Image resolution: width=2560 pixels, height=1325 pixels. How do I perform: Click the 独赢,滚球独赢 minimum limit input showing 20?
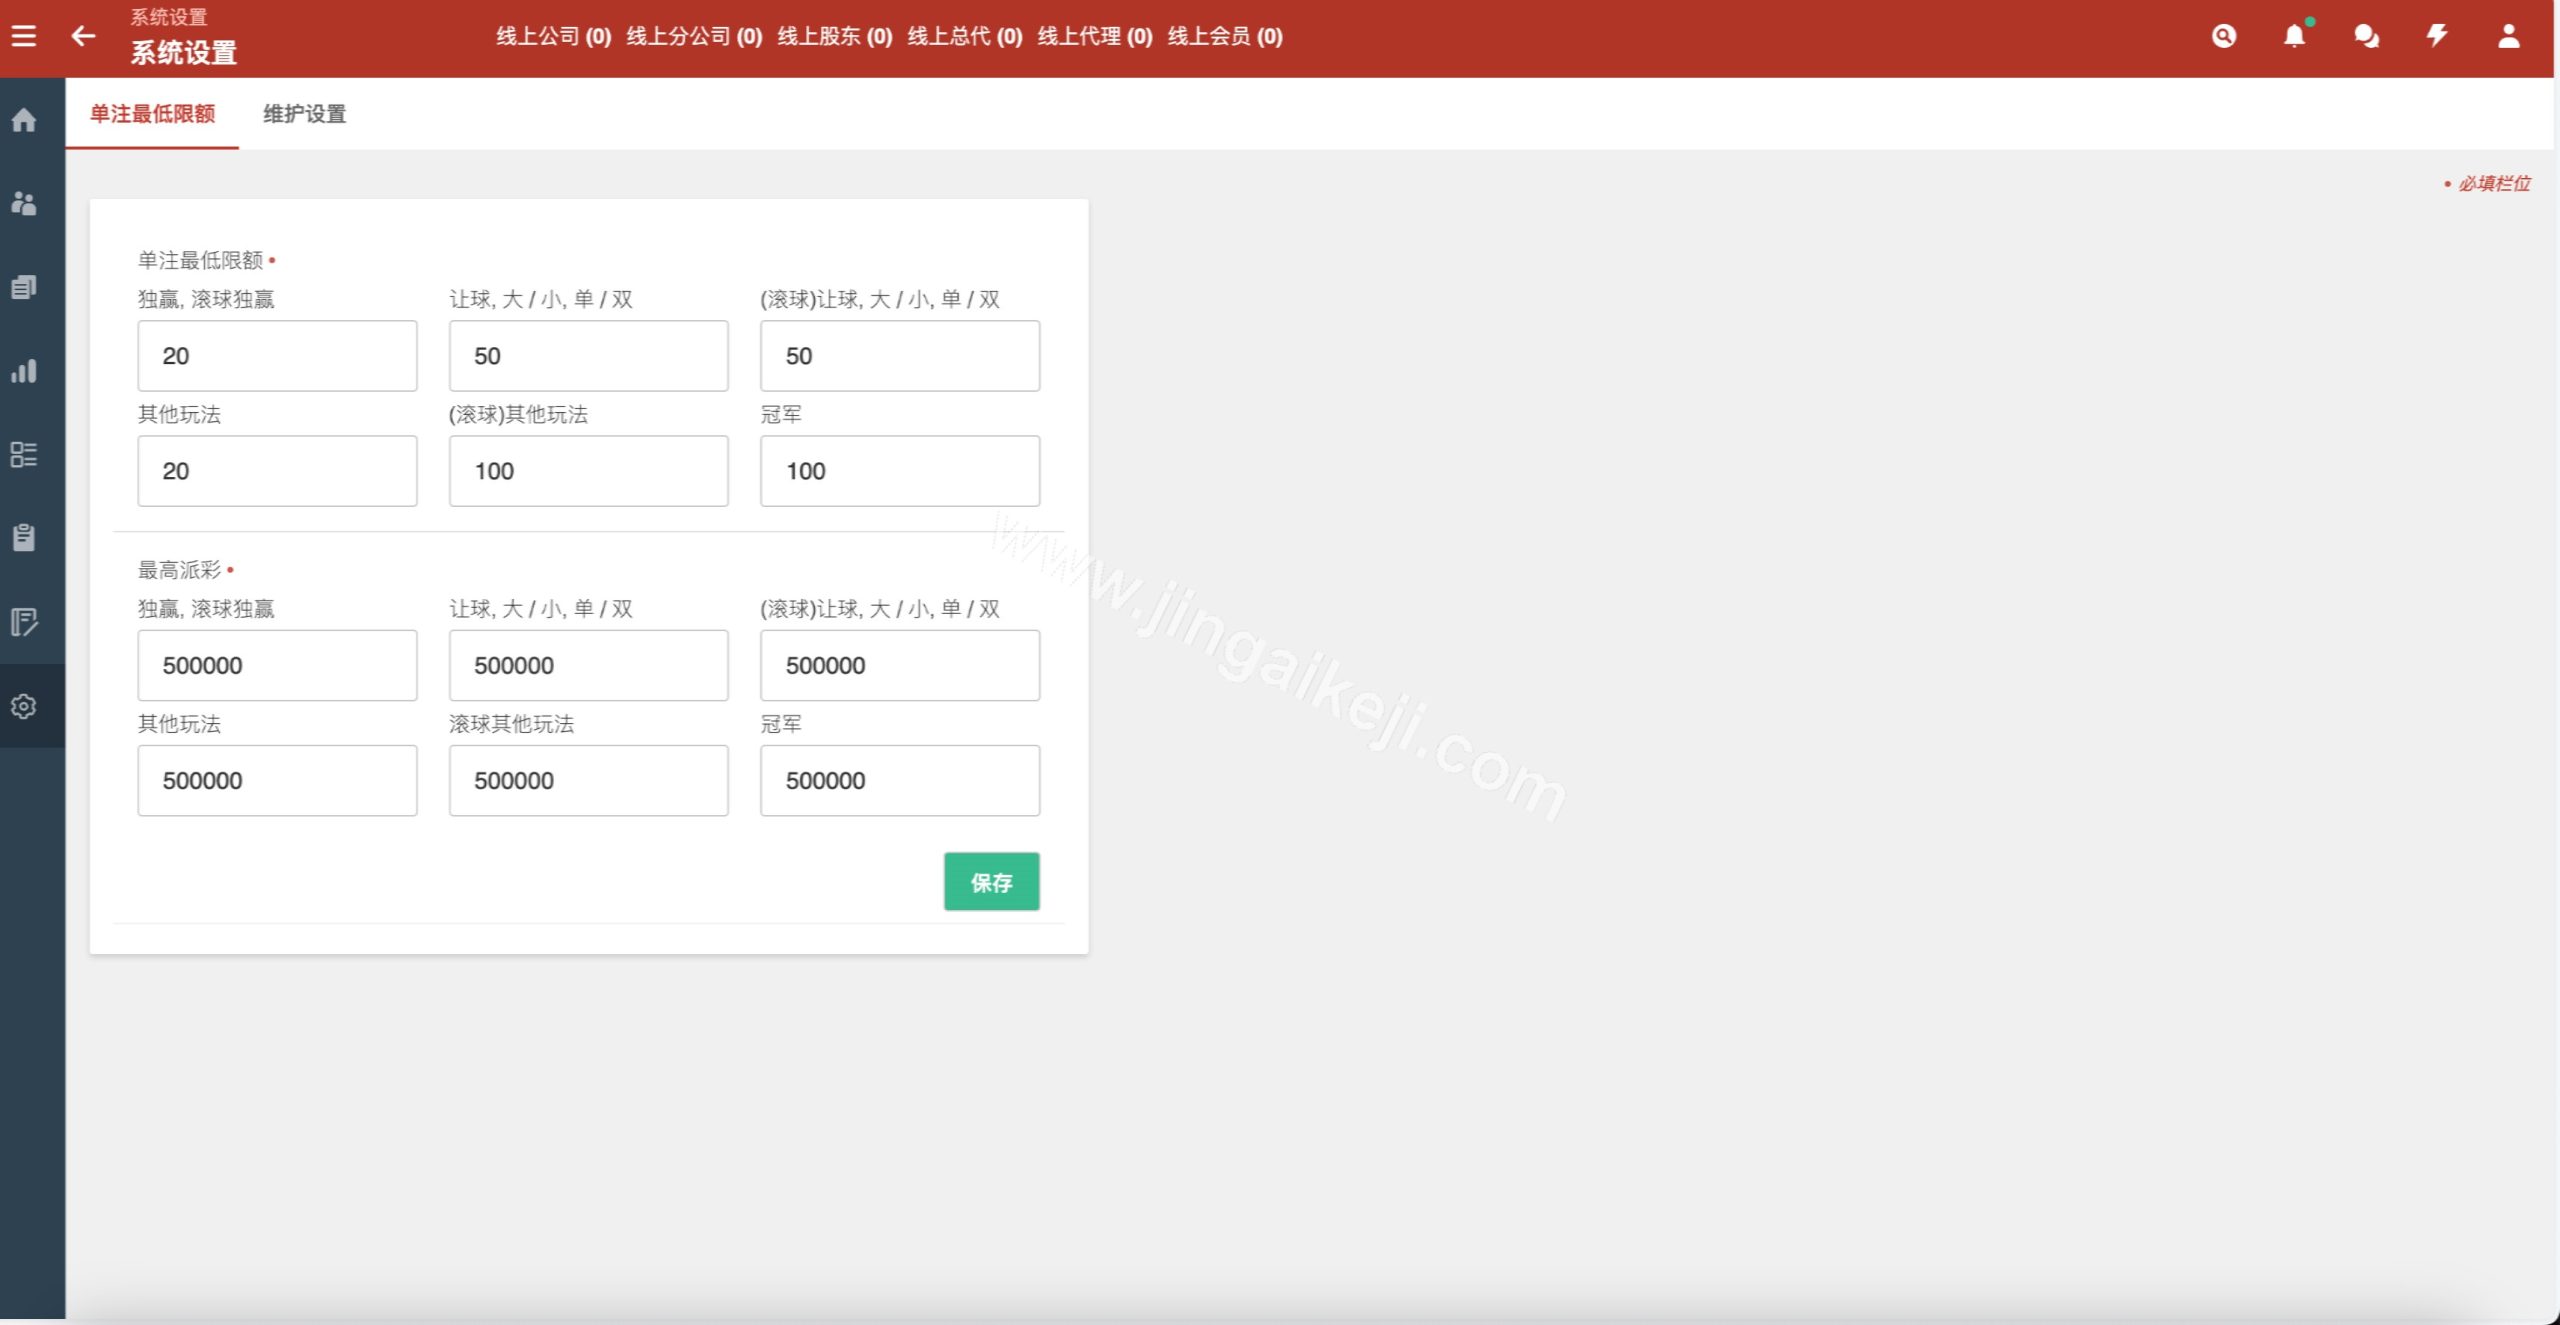277,356
